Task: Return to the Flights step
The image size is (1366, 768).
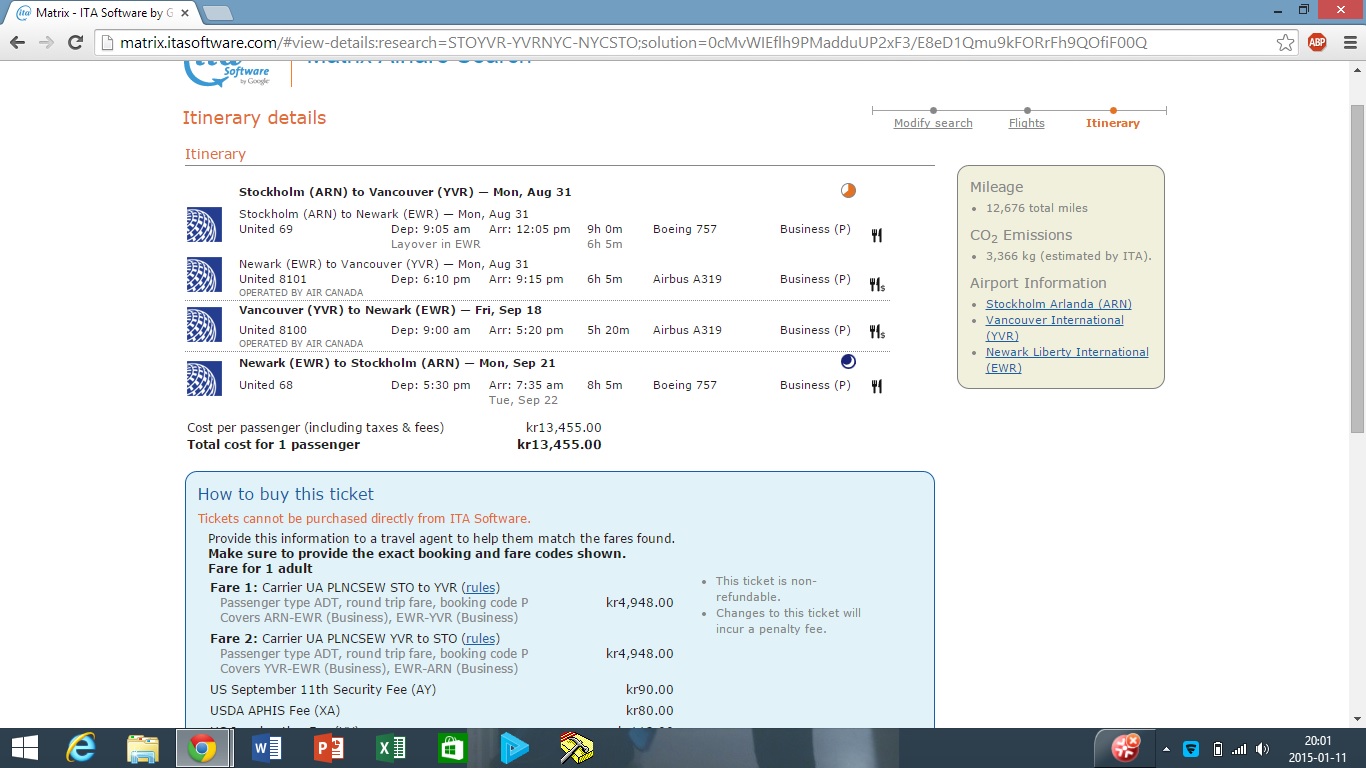Action: (x=1026, y=123)
